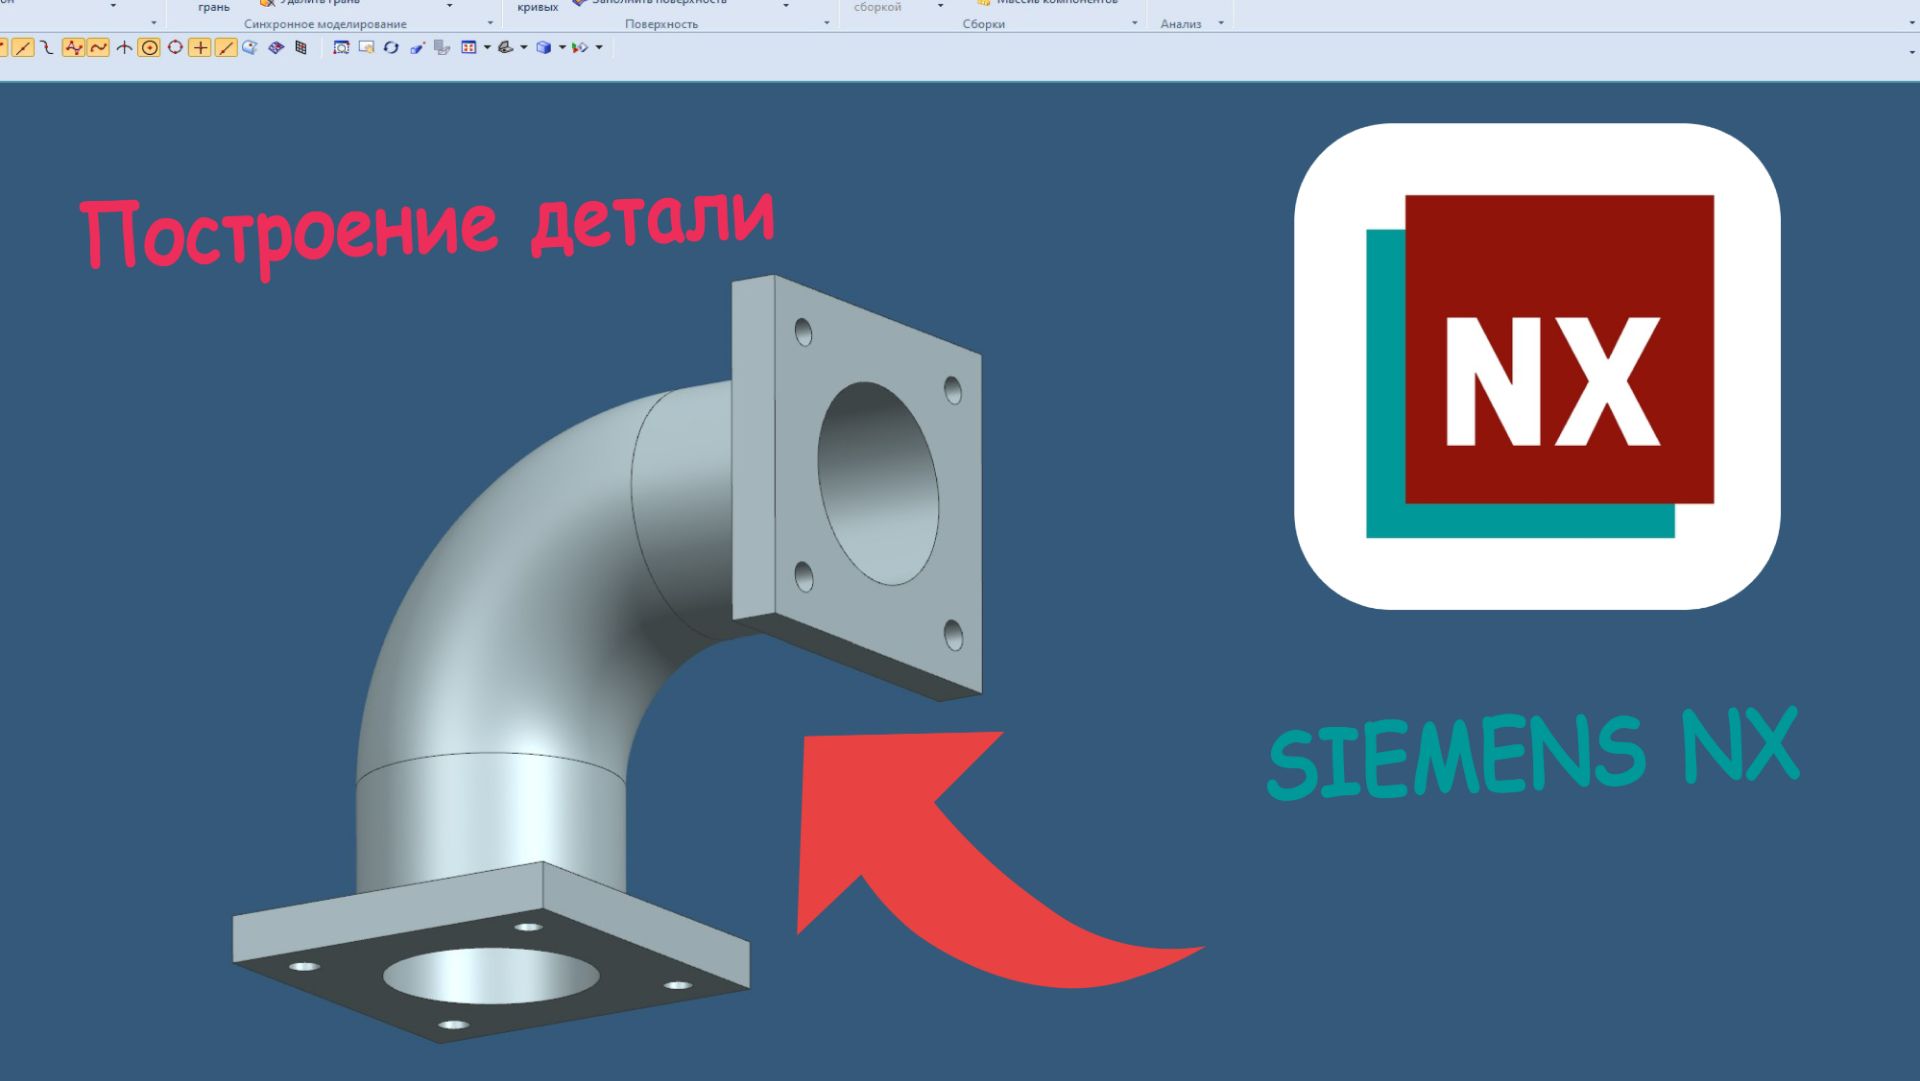Click the blue faceted surface snap icon

(x=276, y=47)
